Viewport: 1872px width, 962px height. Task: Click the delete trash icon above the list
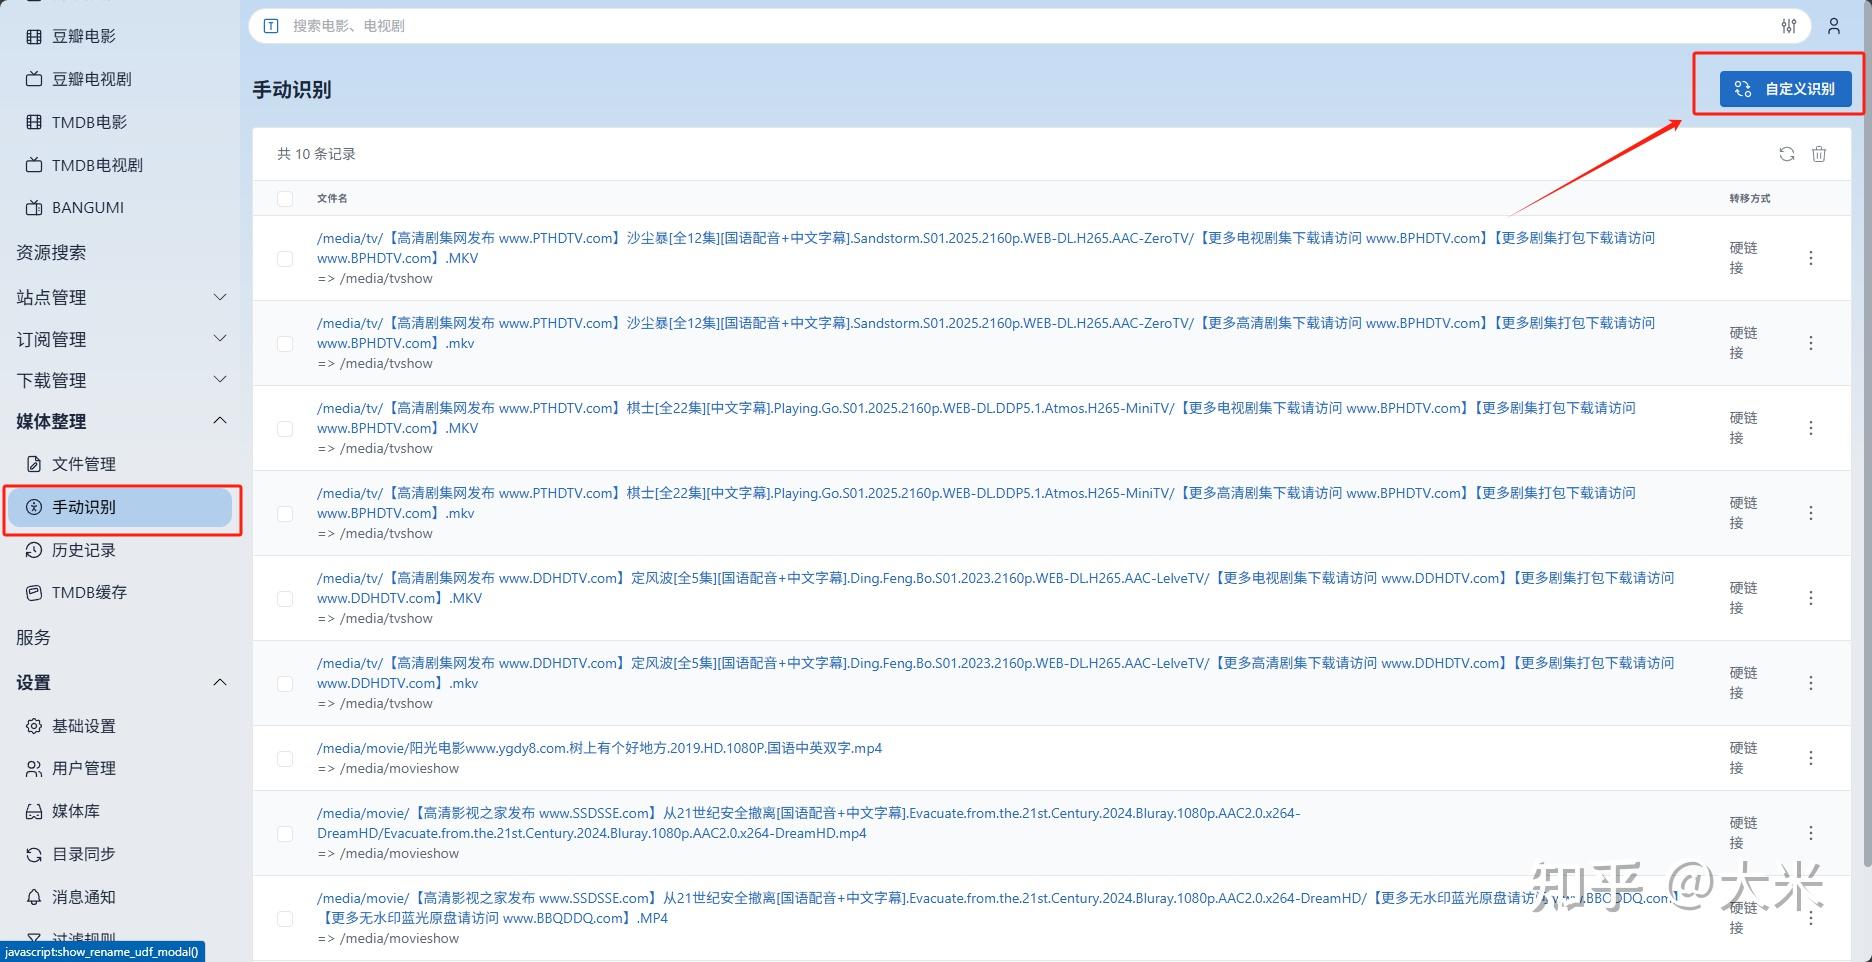(x=1819, y=154)
